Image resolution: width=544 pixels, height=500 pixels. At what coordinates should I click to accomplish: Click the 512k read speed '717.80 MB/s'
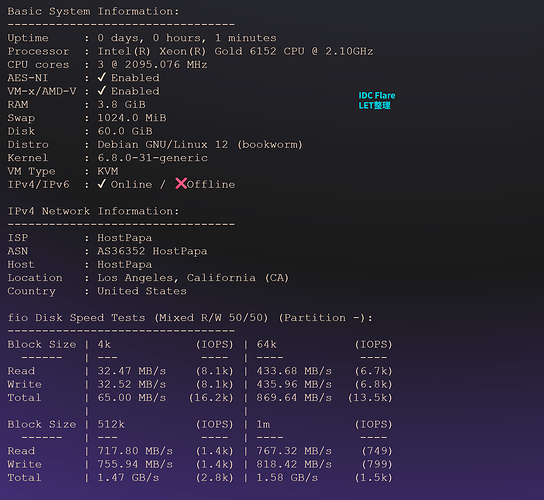coord(135,451)
